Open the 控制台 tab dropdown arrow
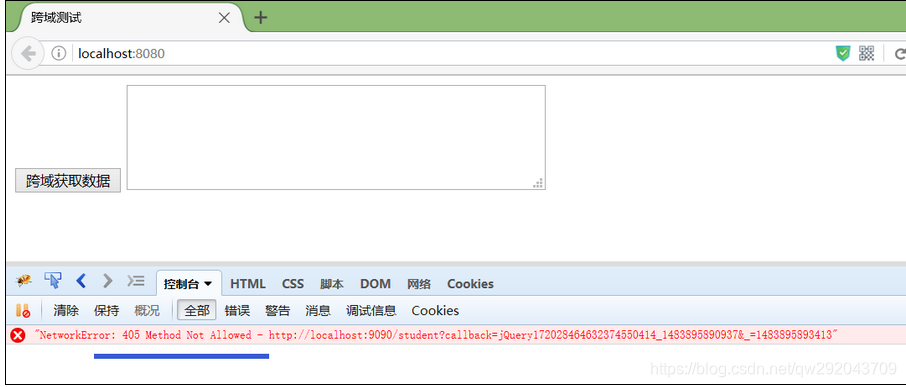Viewport: 906px width, 387px height. coord(208,284)
